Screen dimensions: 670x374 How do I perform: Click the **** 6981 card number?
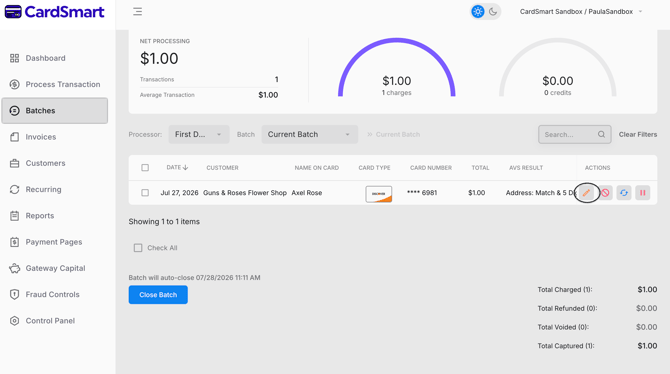pos(422,193)
